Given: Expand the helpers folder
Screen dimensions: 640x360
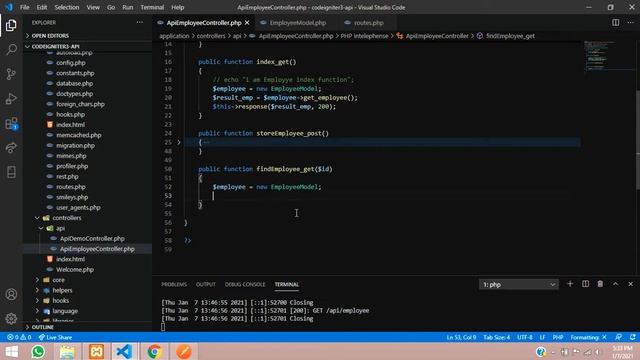Looking at the screenshot, I should 62,290.
